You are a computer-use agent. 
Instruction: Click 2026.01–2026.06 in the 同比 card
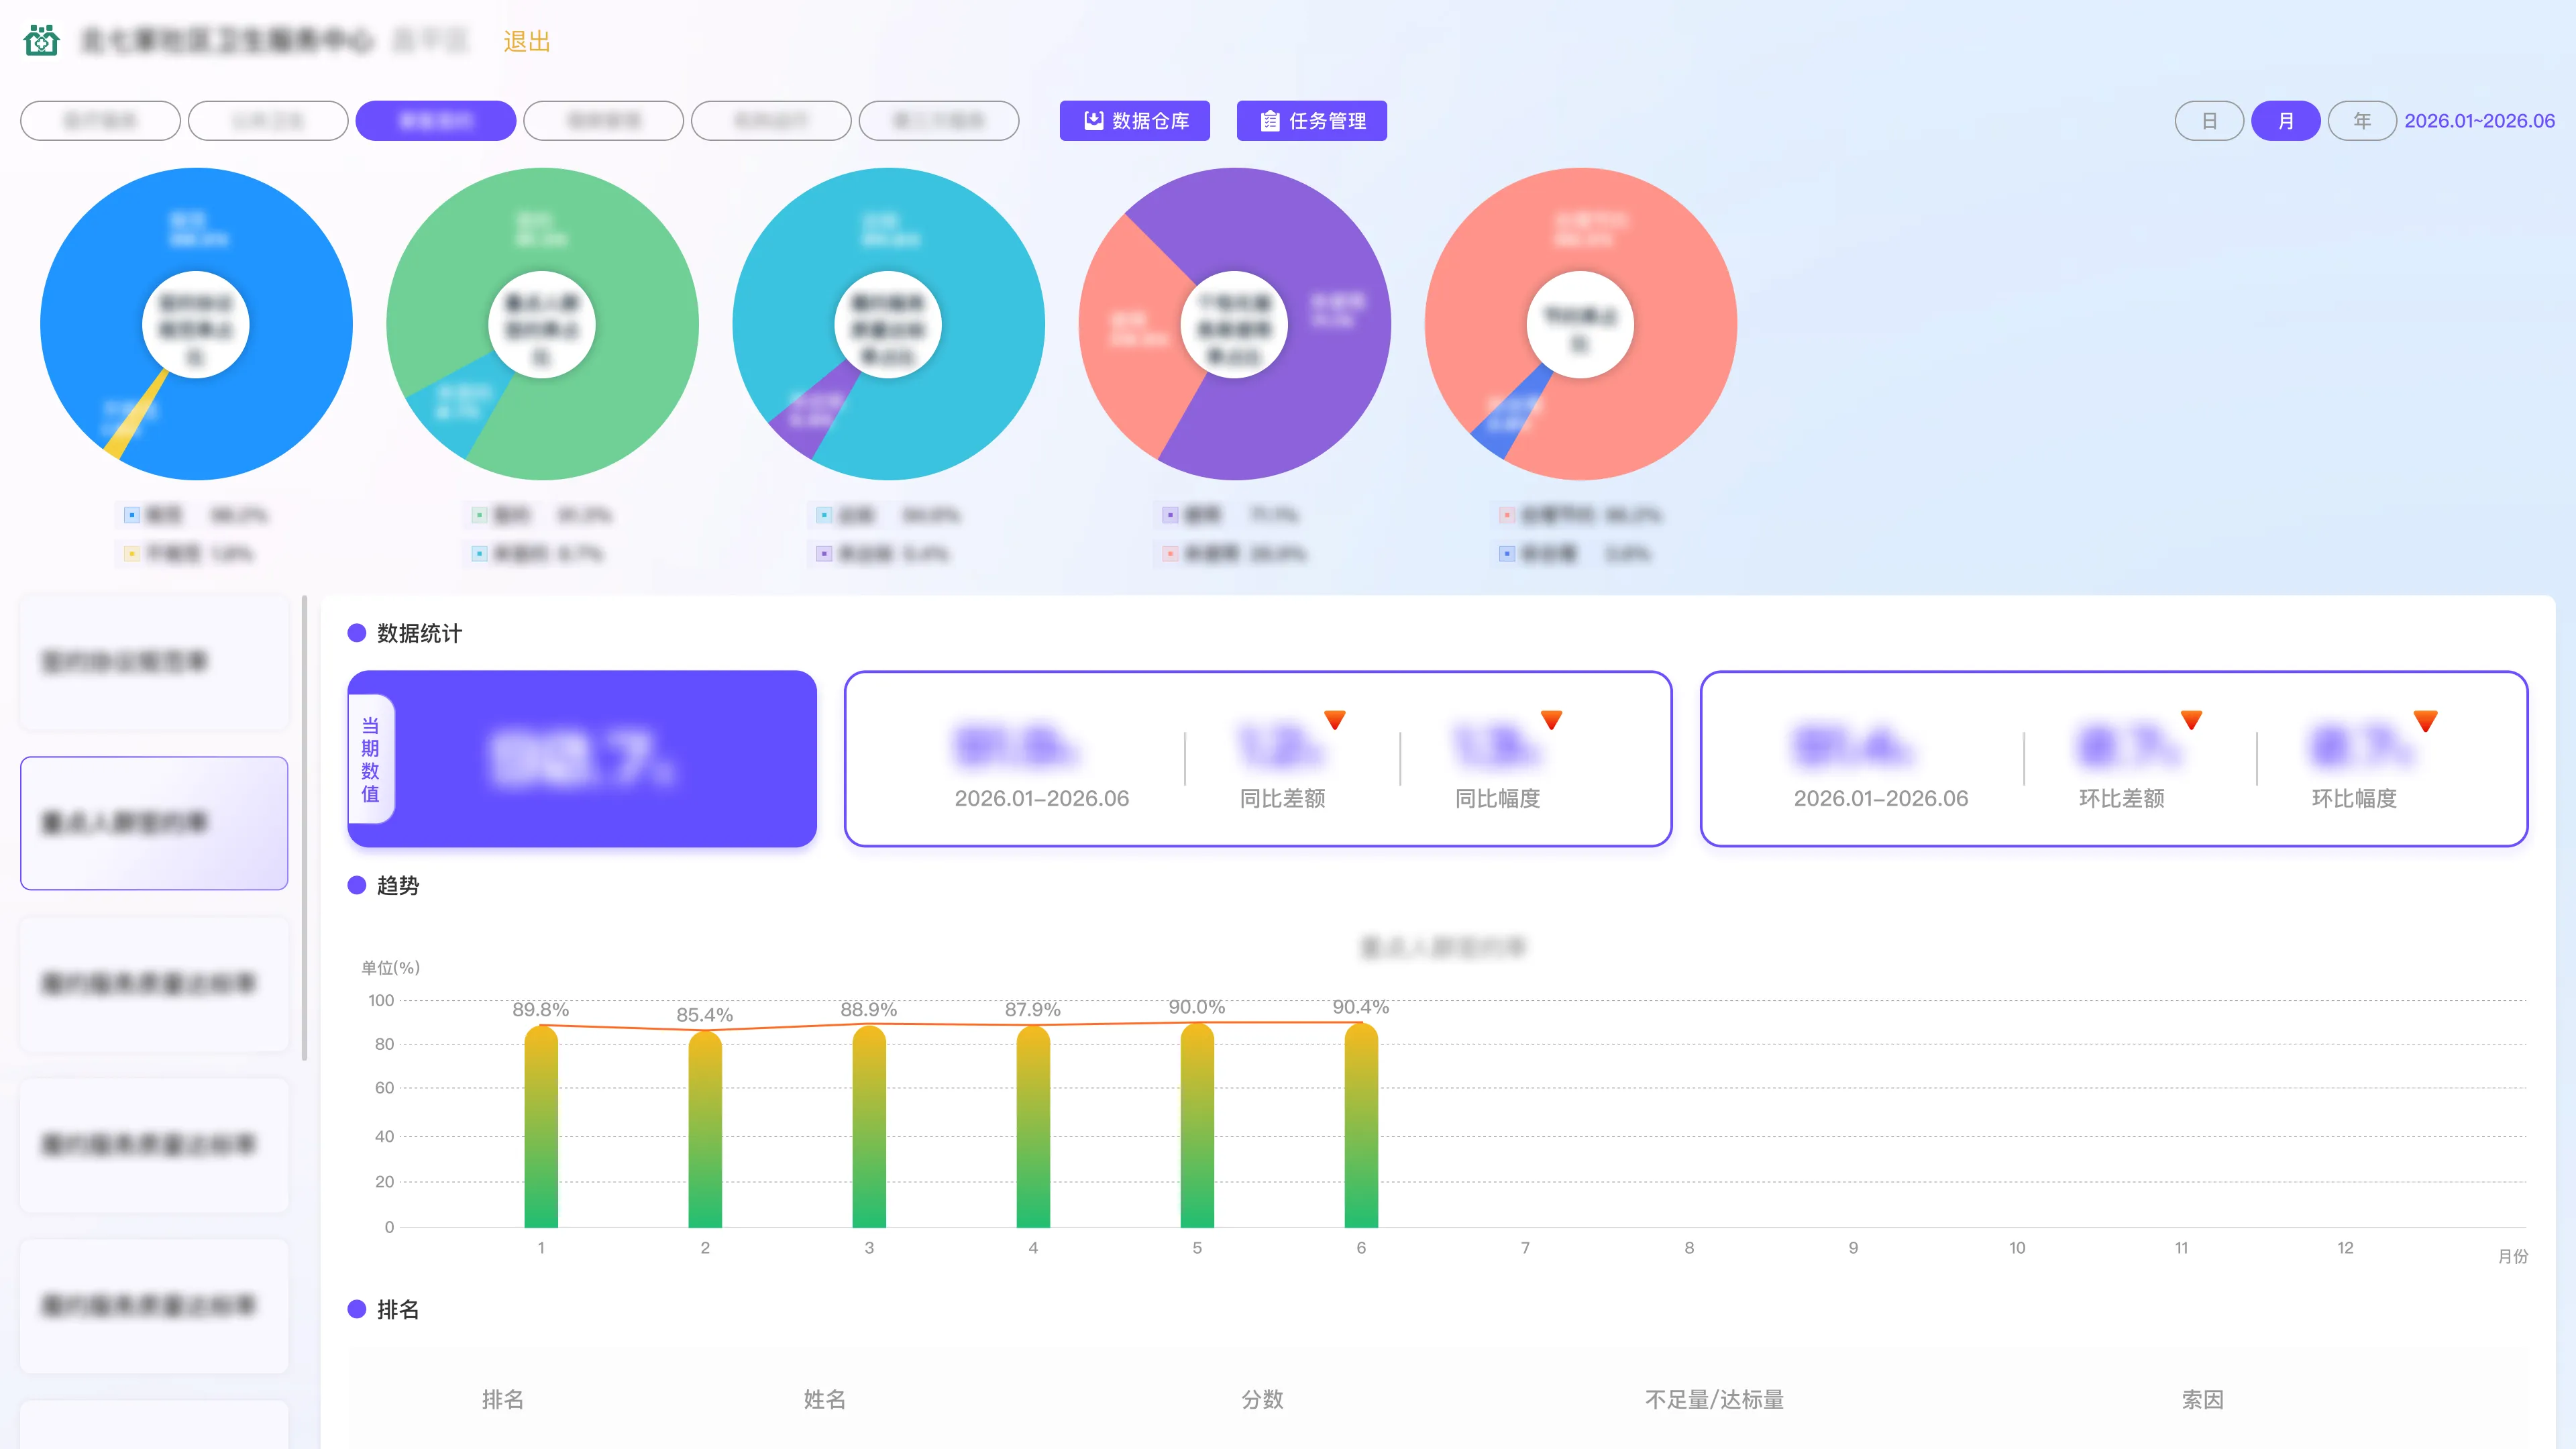click(x=1041, y=798)
